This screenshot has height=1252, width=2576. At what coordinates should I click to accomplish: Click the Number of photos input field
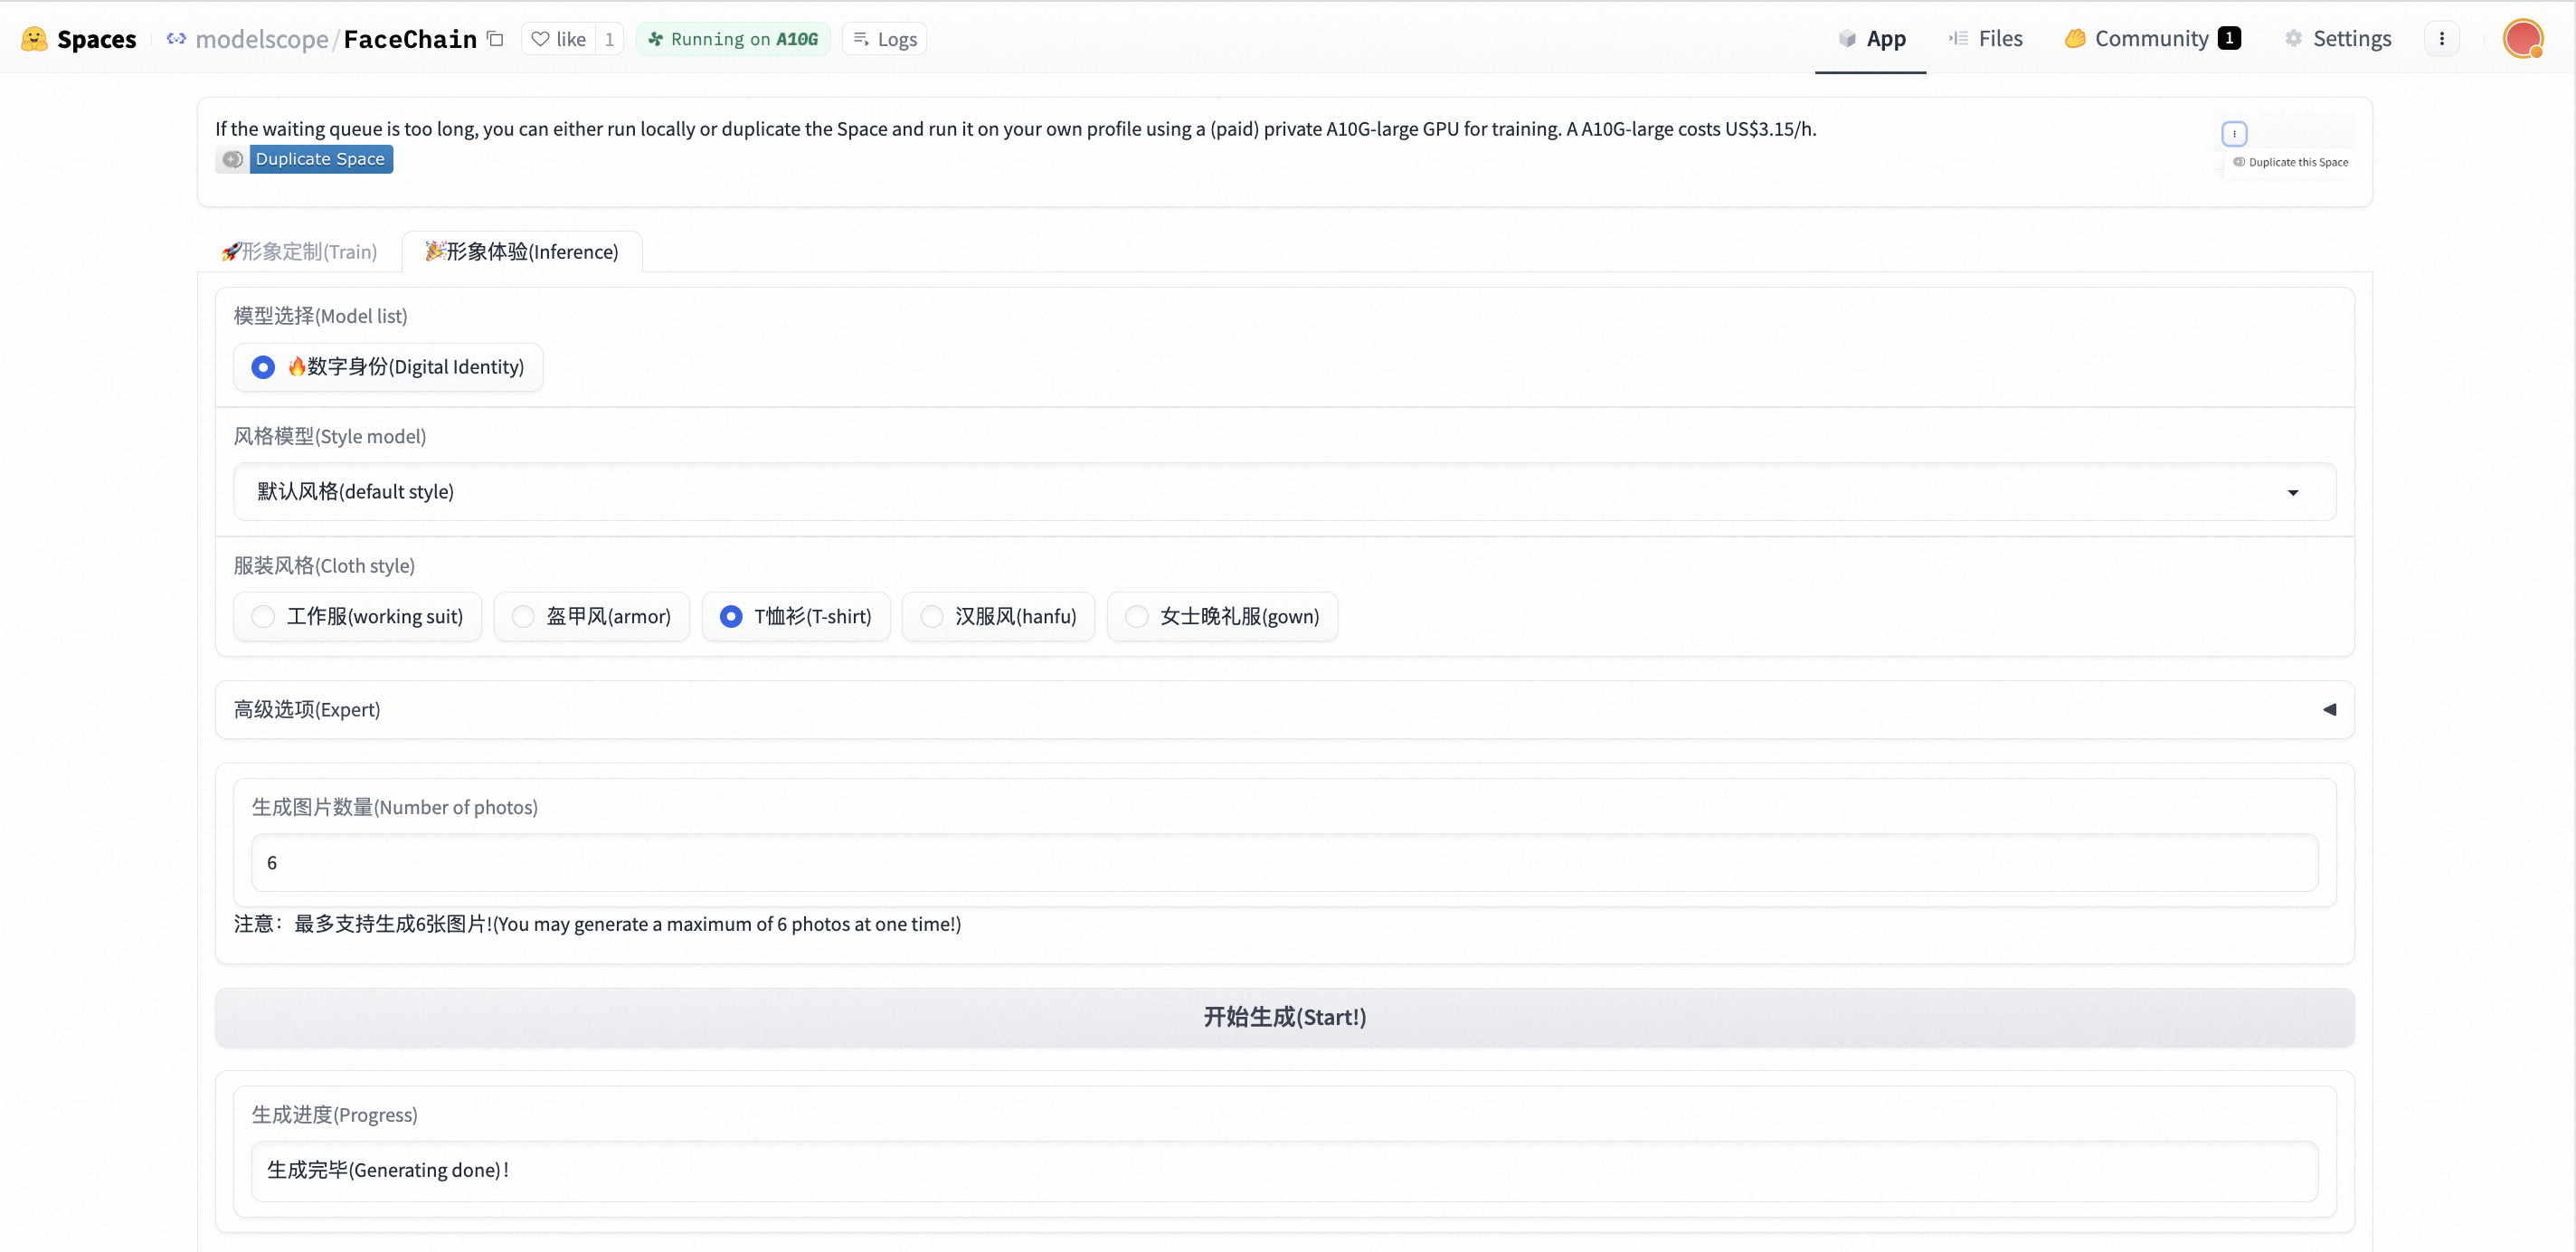[x=1284, y=862]
